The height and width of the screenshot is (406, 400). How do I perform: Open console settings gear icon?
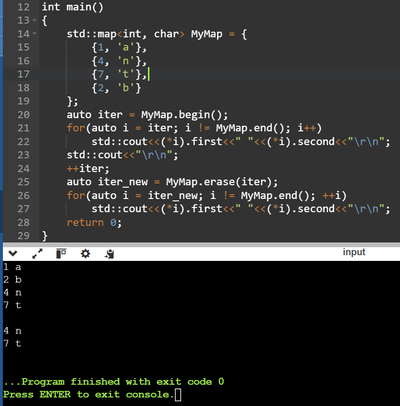[86, 254]
